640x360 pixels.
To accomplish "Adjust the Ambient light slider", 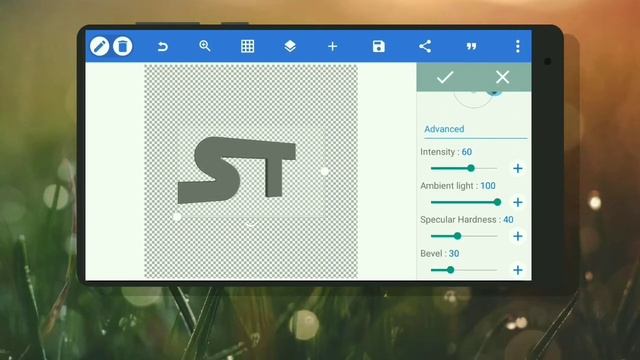I will 466,202.
